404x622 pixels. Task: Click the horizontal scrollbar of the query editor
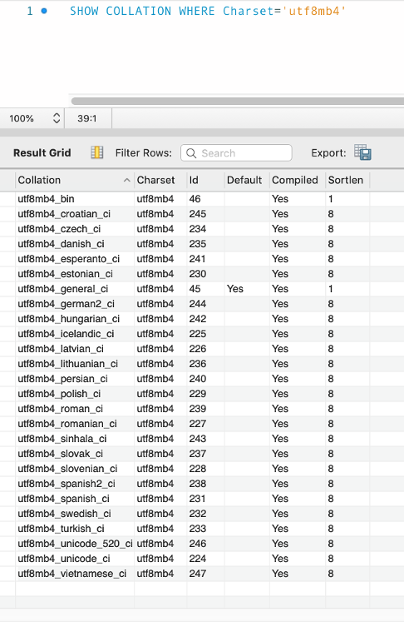(x=237, y=101)
